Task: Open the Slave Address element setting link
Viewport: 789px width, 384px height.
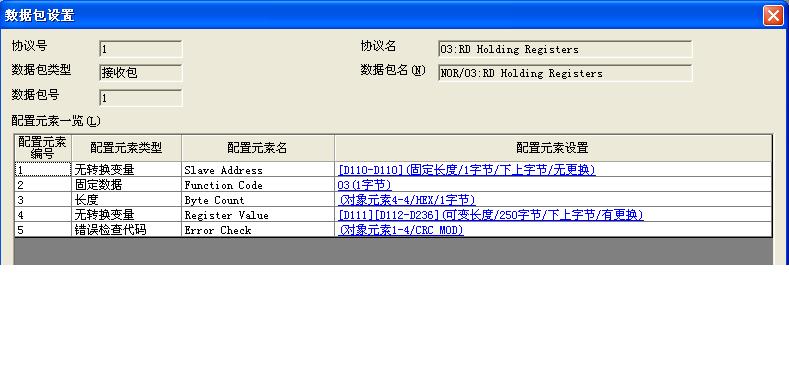Action: point(467,170)
